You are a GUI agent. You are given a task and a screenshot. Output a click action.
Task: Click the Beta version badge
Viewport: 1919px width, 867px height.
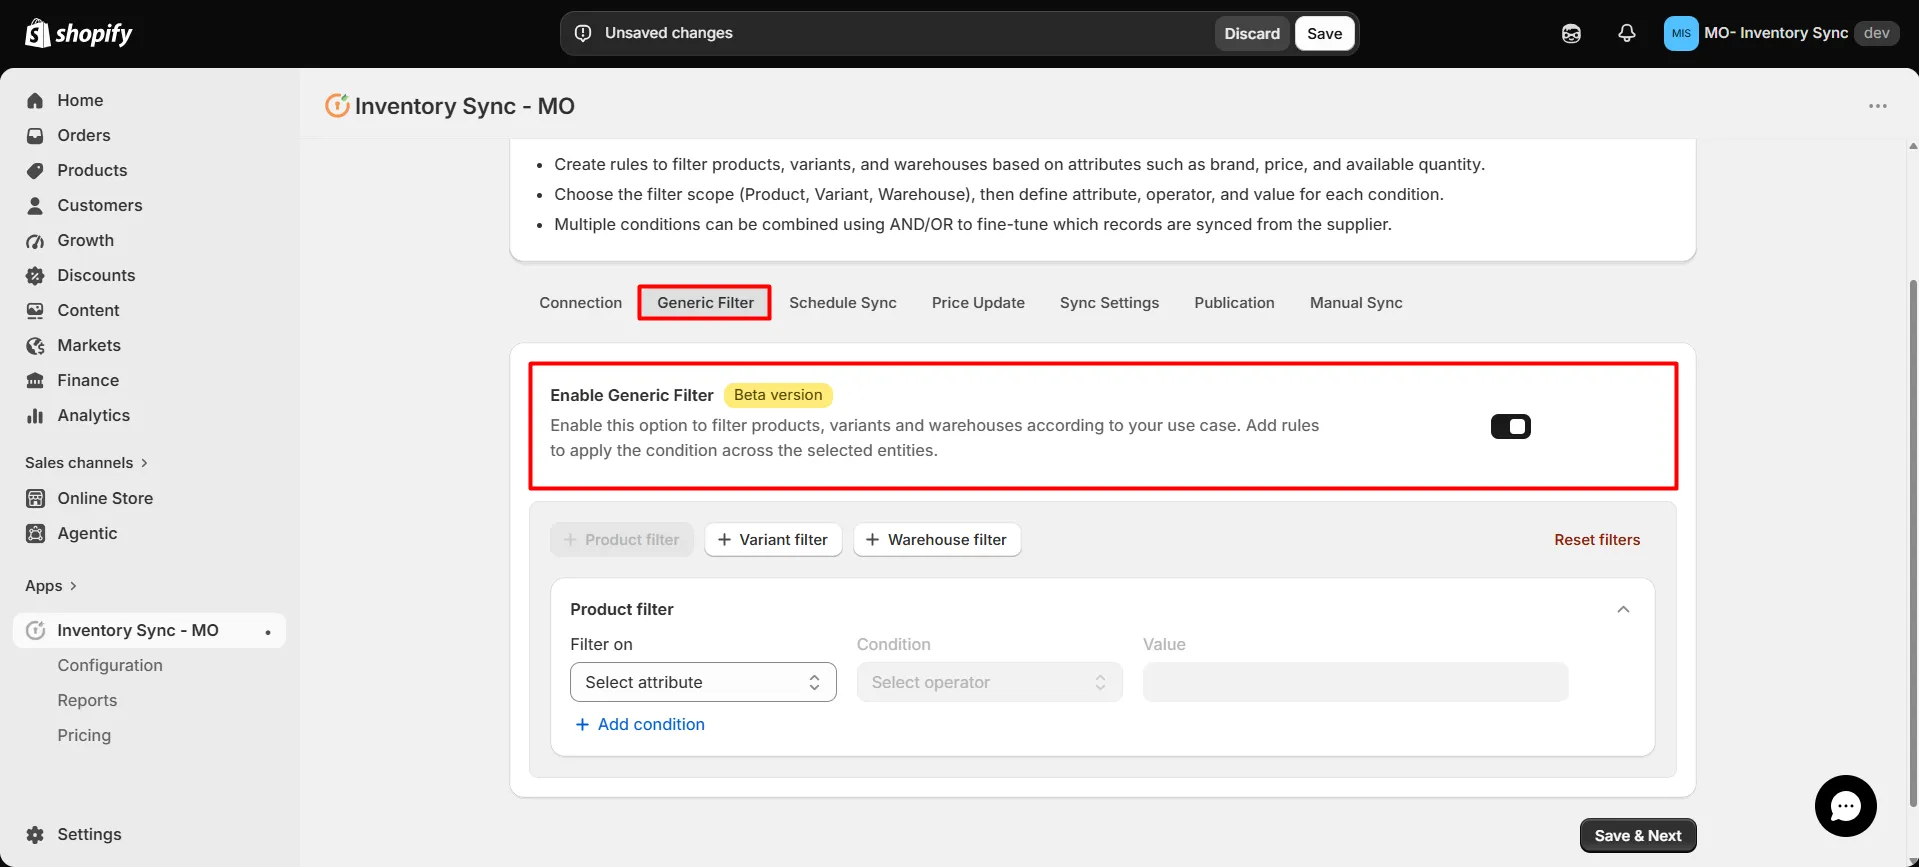[x=778, y=395]
